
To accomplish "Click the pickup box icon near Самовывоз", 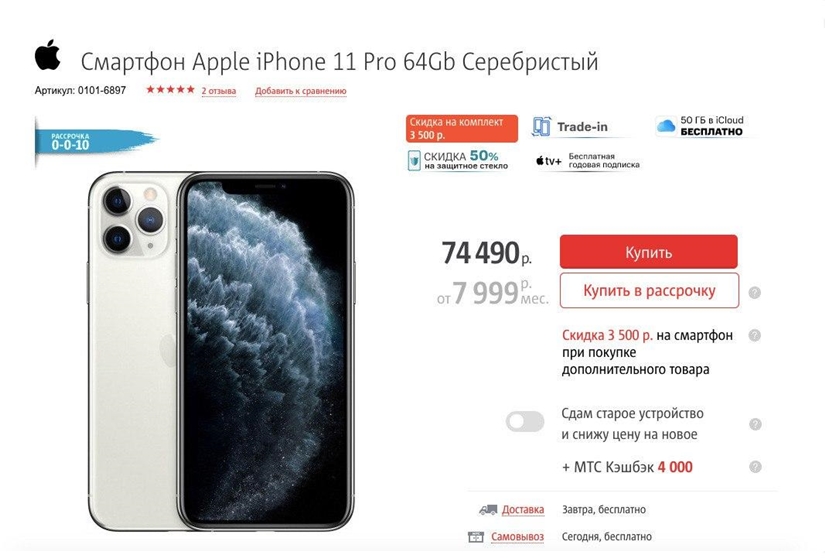I will pos(476,537).
